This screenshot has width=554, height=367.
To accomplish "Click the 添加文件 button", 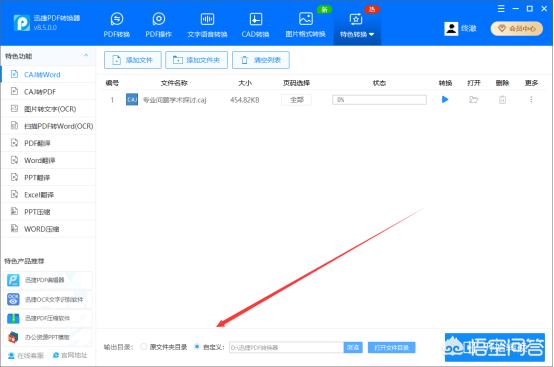I will (132, 60).
